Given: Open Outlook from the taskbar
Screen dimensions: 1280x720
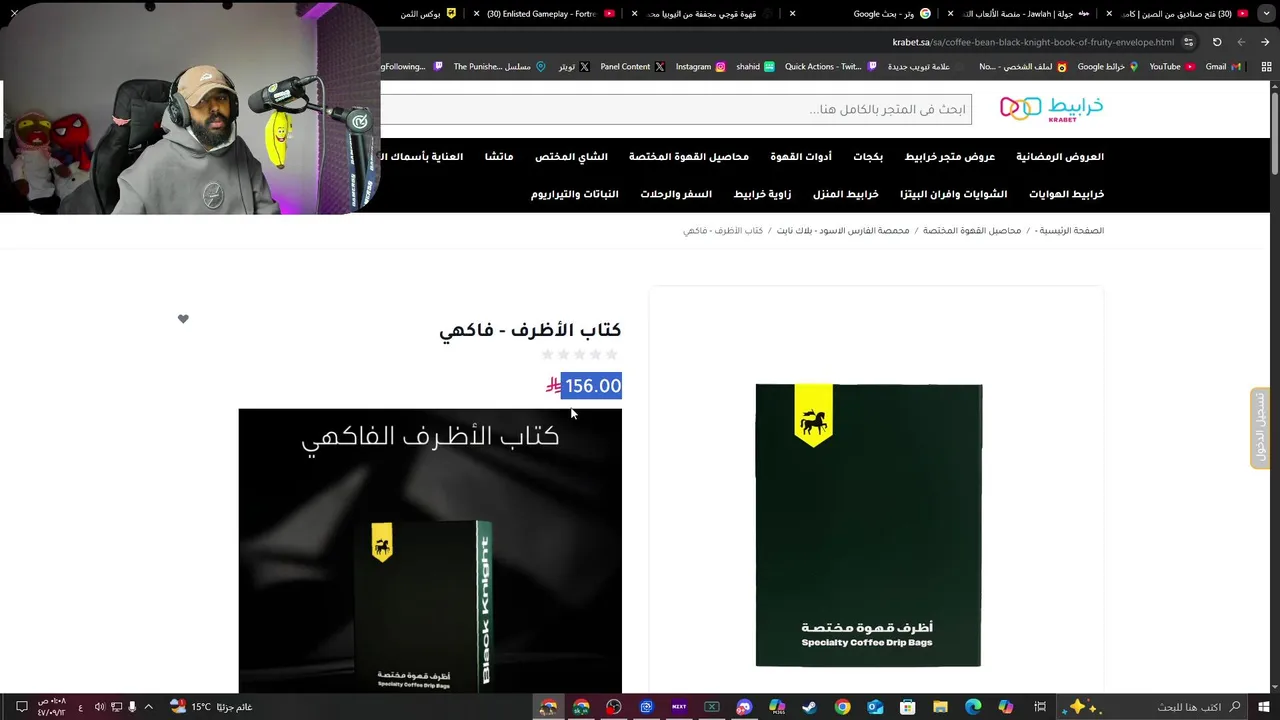Looking at the screenshot, I should click(x=875, y=707).
